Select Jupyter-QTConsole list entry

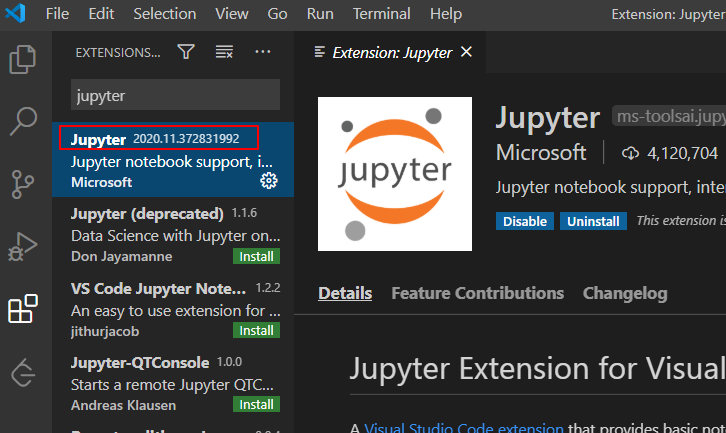click(173, 383)
